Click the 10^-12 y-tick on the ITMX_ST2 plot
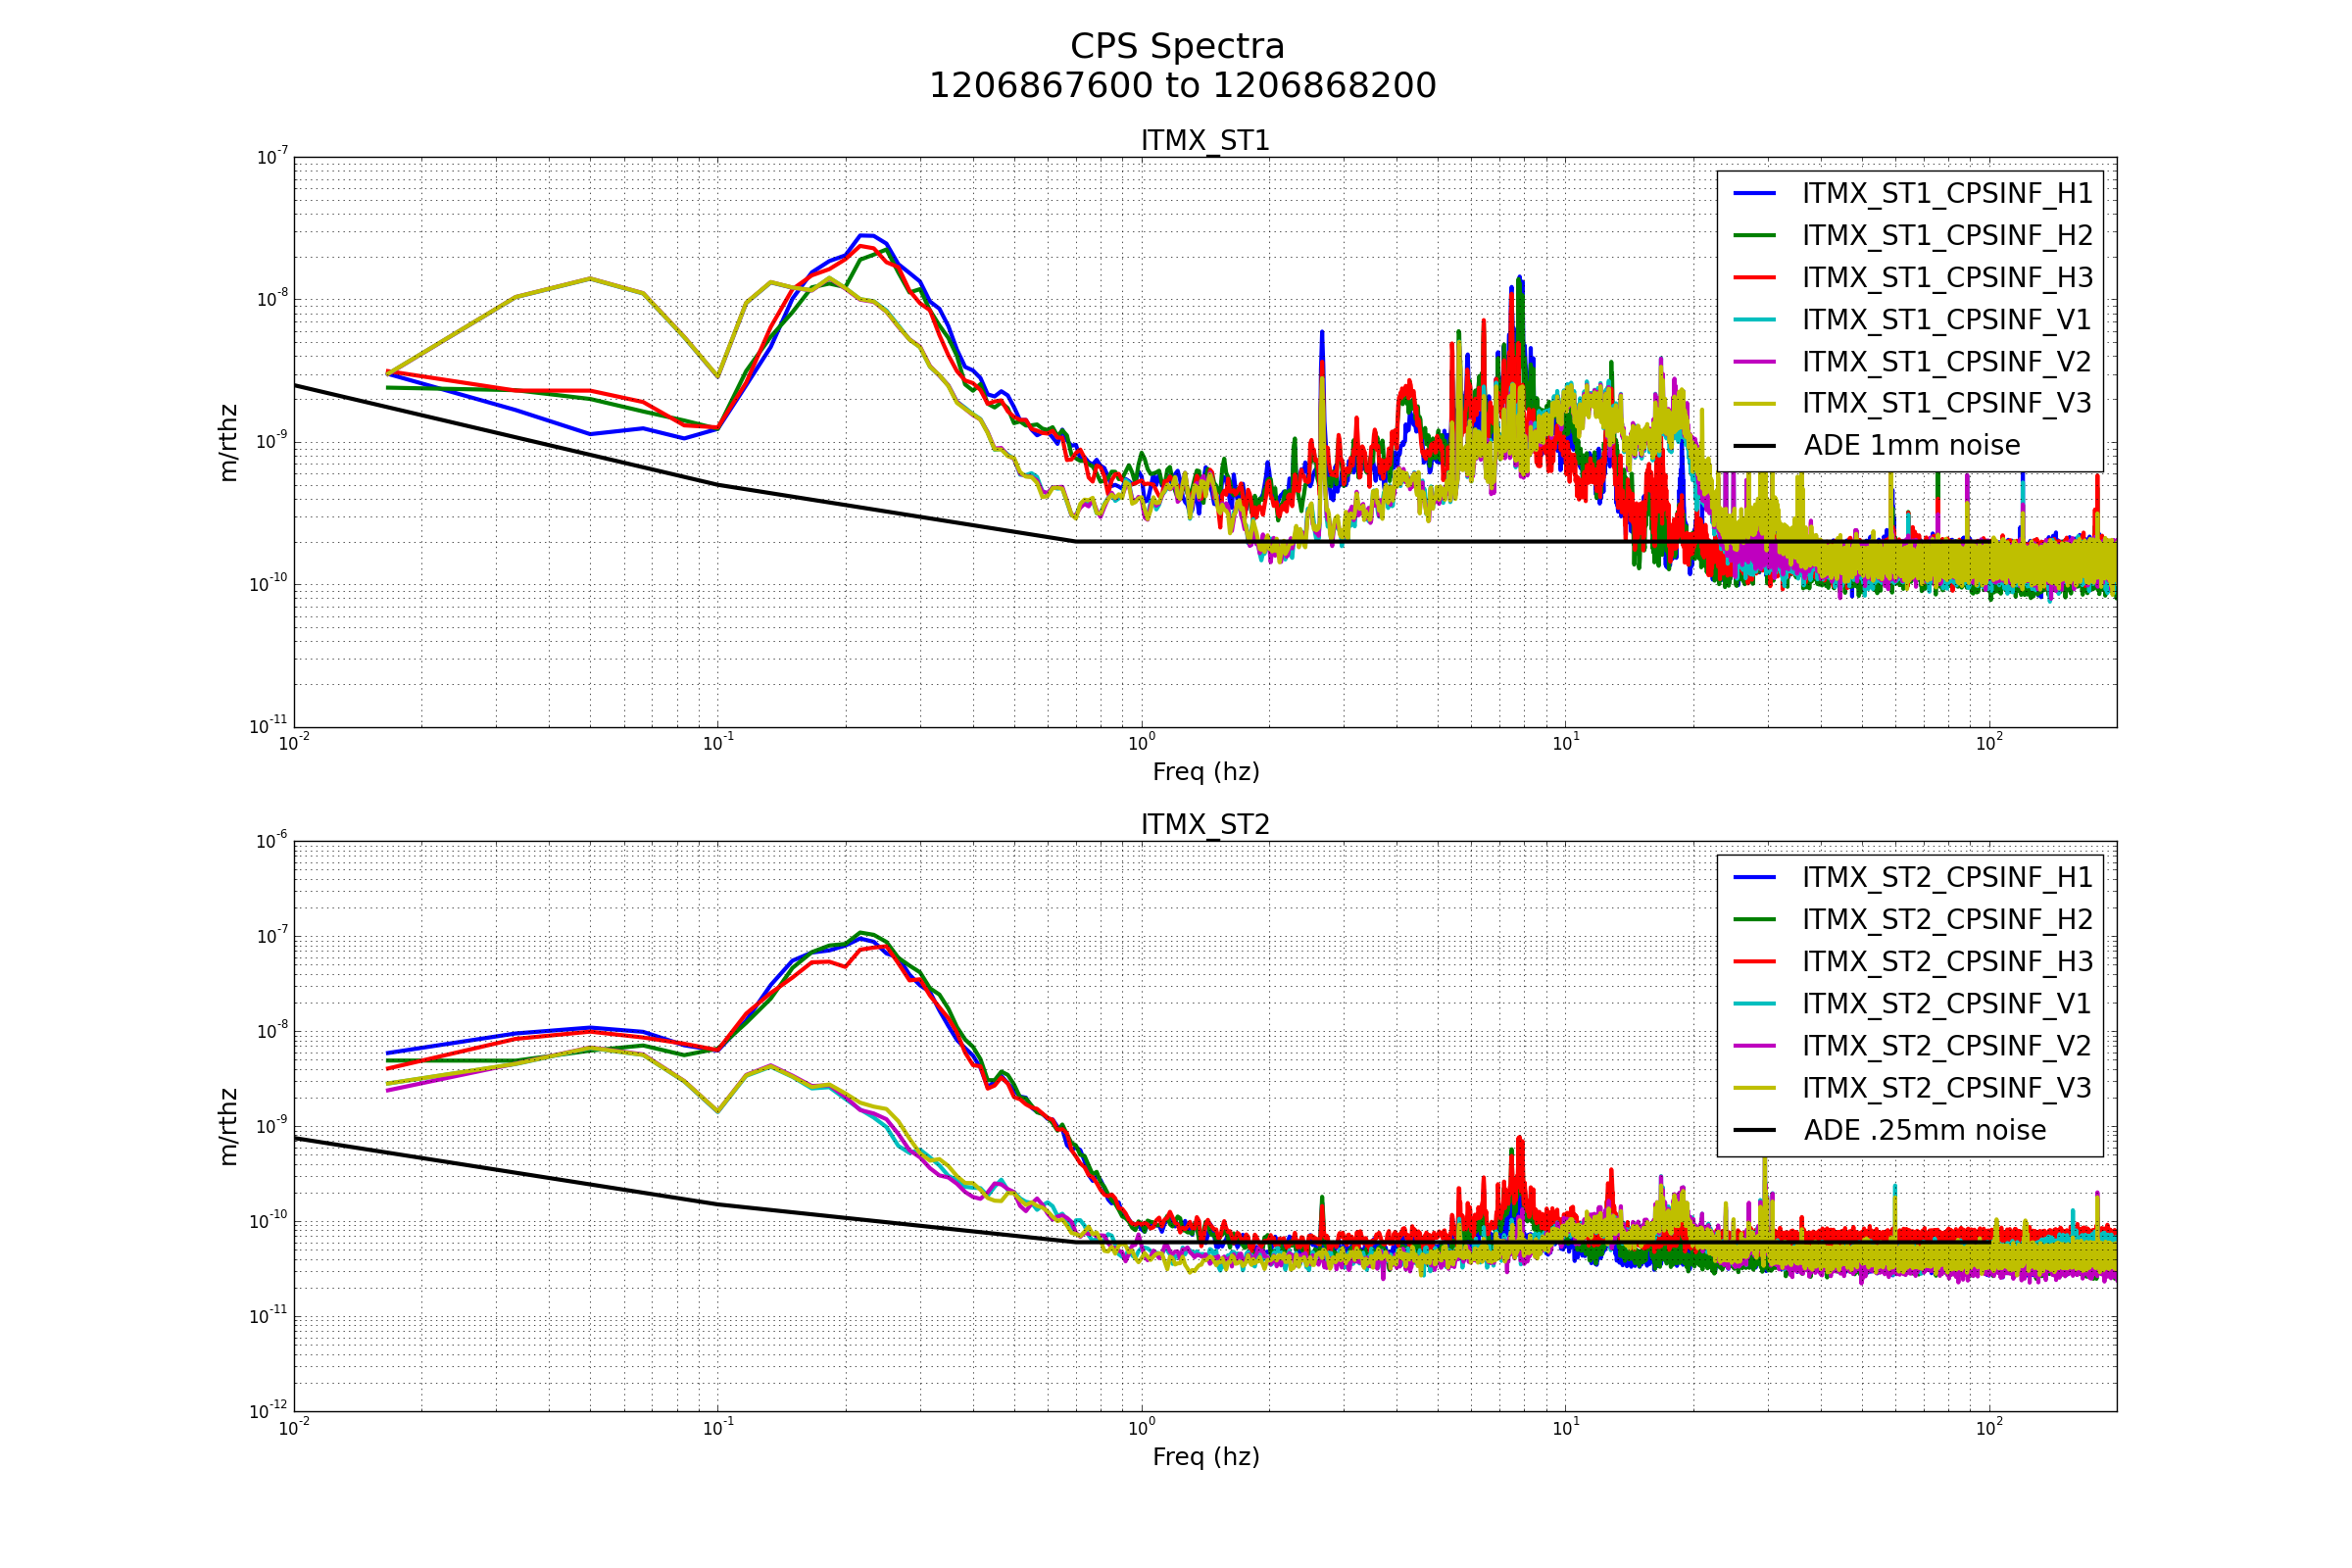 coord(268,1410)
